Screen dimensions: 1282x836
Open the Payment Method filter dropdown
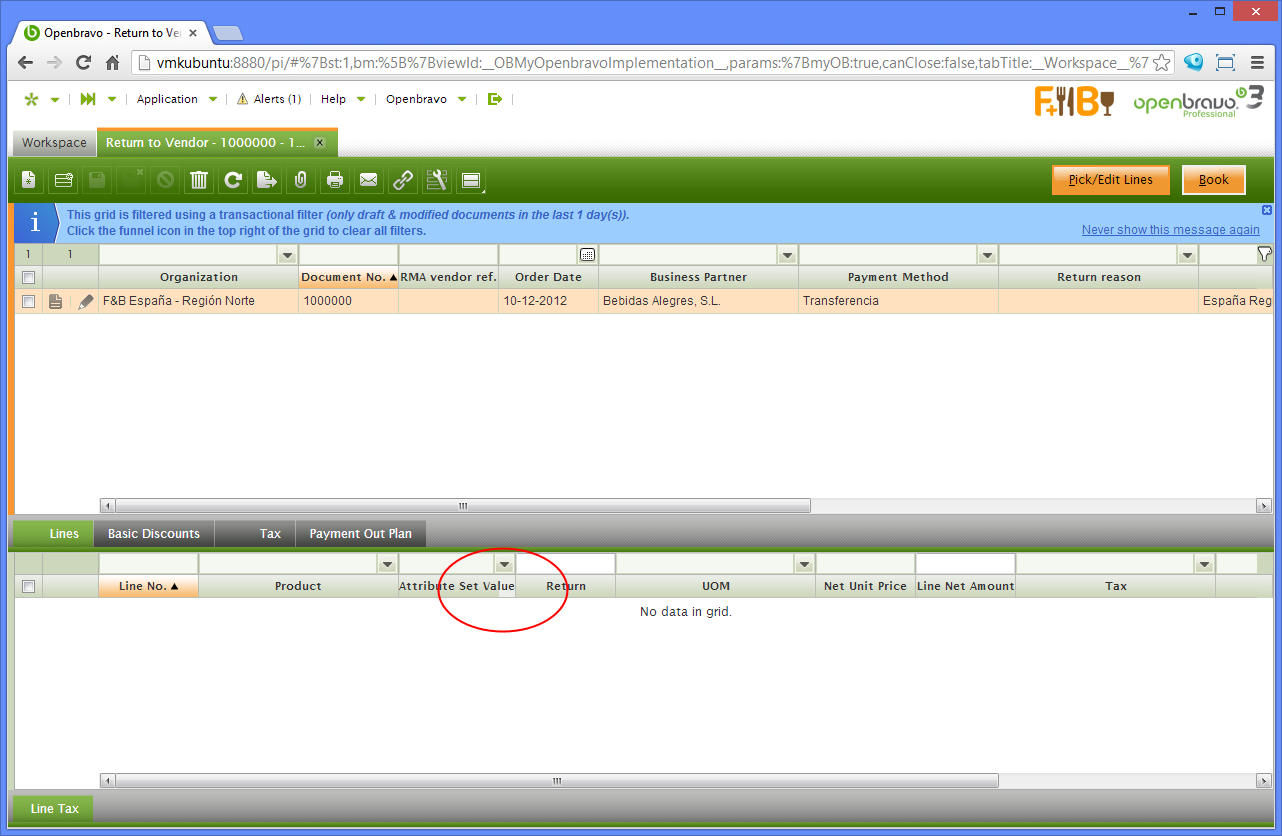click(988, 255)
